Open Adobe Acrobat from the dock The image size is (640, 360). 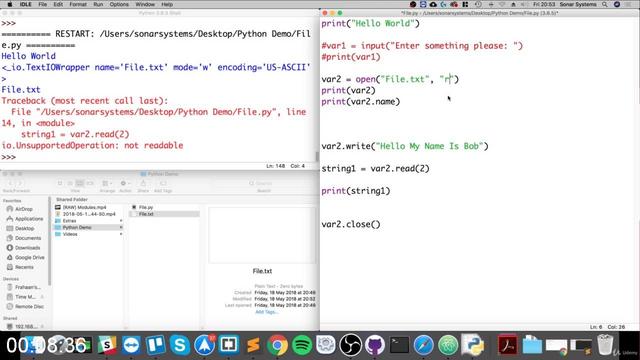pyautogui.click(x=508, y=345)
